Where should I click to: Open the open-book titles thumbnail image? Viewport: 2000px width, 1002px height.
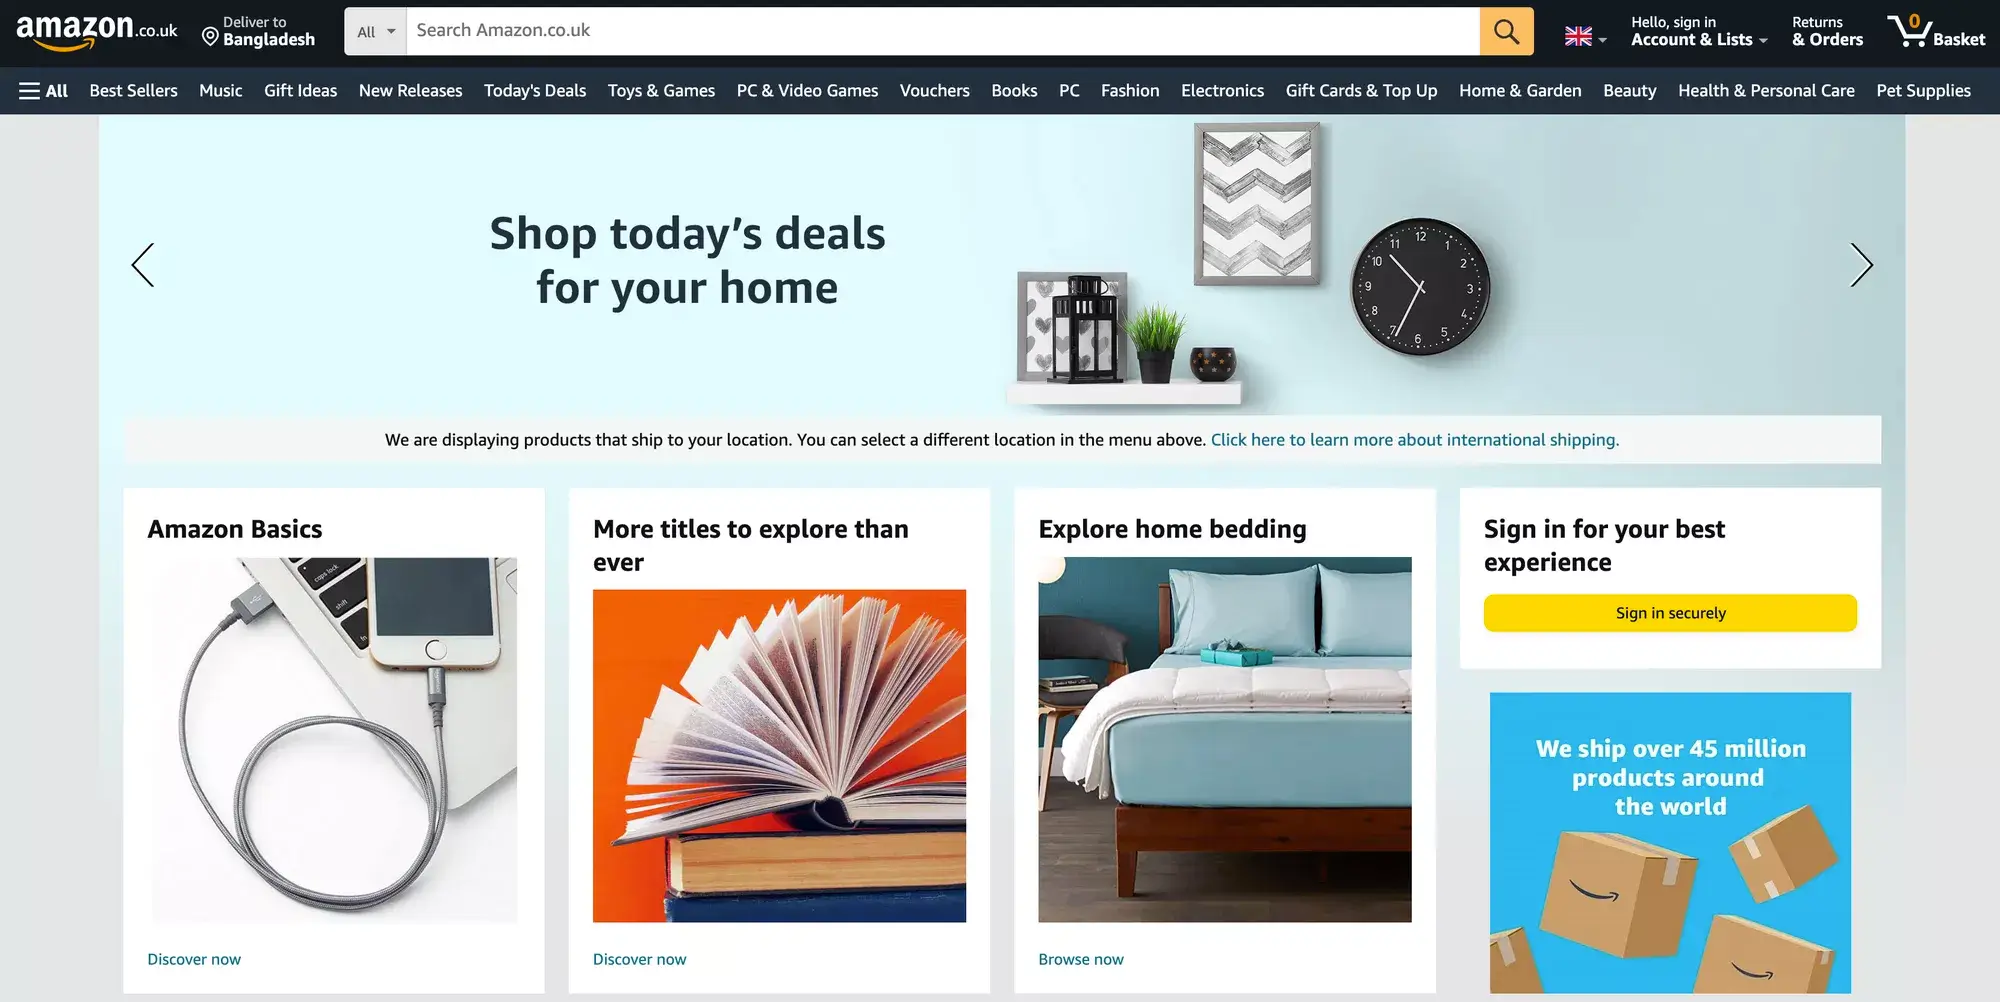click(779, 756)
